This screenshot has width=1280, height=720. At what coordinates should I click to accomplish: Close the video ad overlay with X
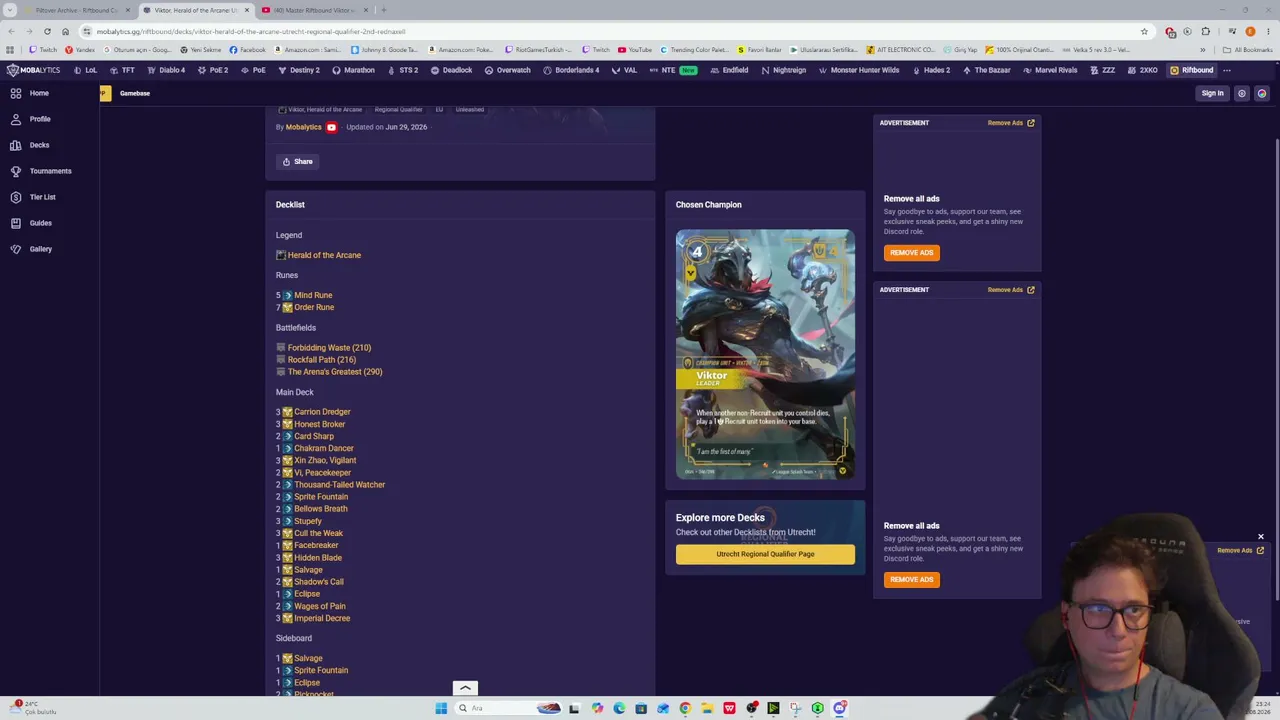pos(1261,537)
